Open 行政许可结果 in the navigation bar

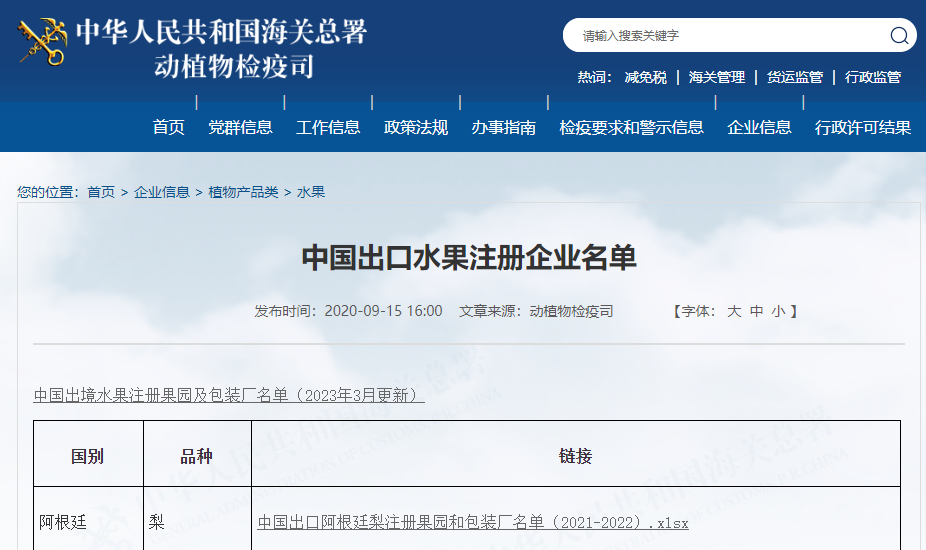pyautogui.click(x=863, y=127)
